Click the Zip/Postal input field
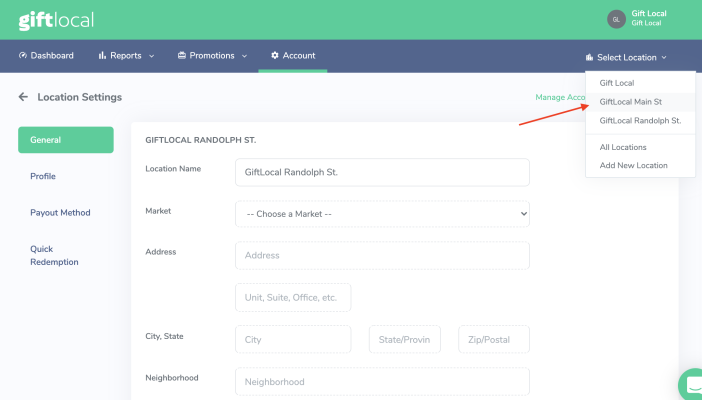The width and height of the screenshot is (702, 400). (x=494, y=340)
